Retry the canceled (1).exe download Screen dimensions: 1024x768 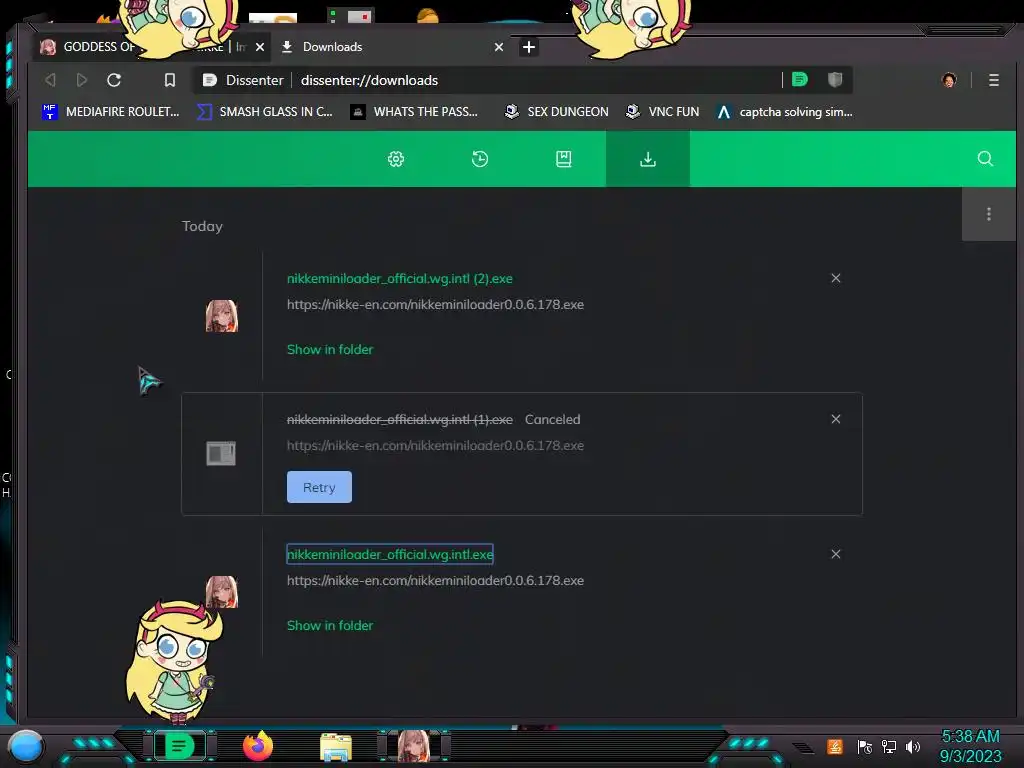pyautogui.click(x=319, y=487)
